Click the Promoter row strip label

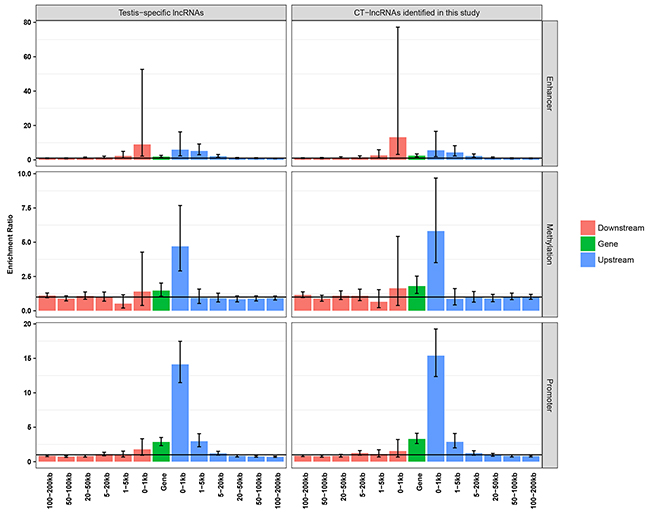coord(550,393)
